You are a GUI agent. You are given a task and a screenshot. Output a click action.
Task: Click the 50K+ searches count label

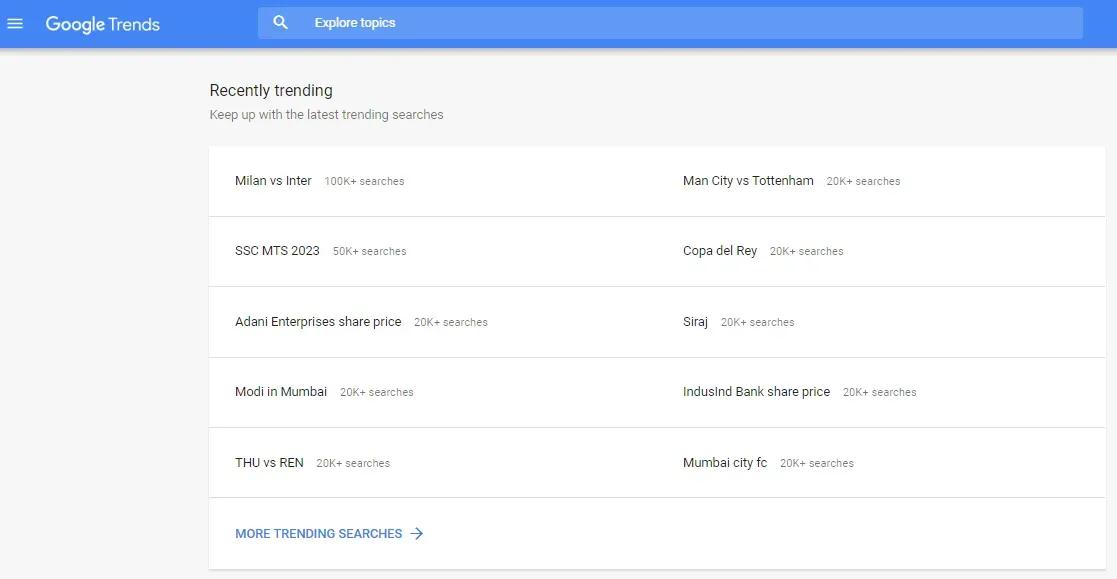click(369, 252)
